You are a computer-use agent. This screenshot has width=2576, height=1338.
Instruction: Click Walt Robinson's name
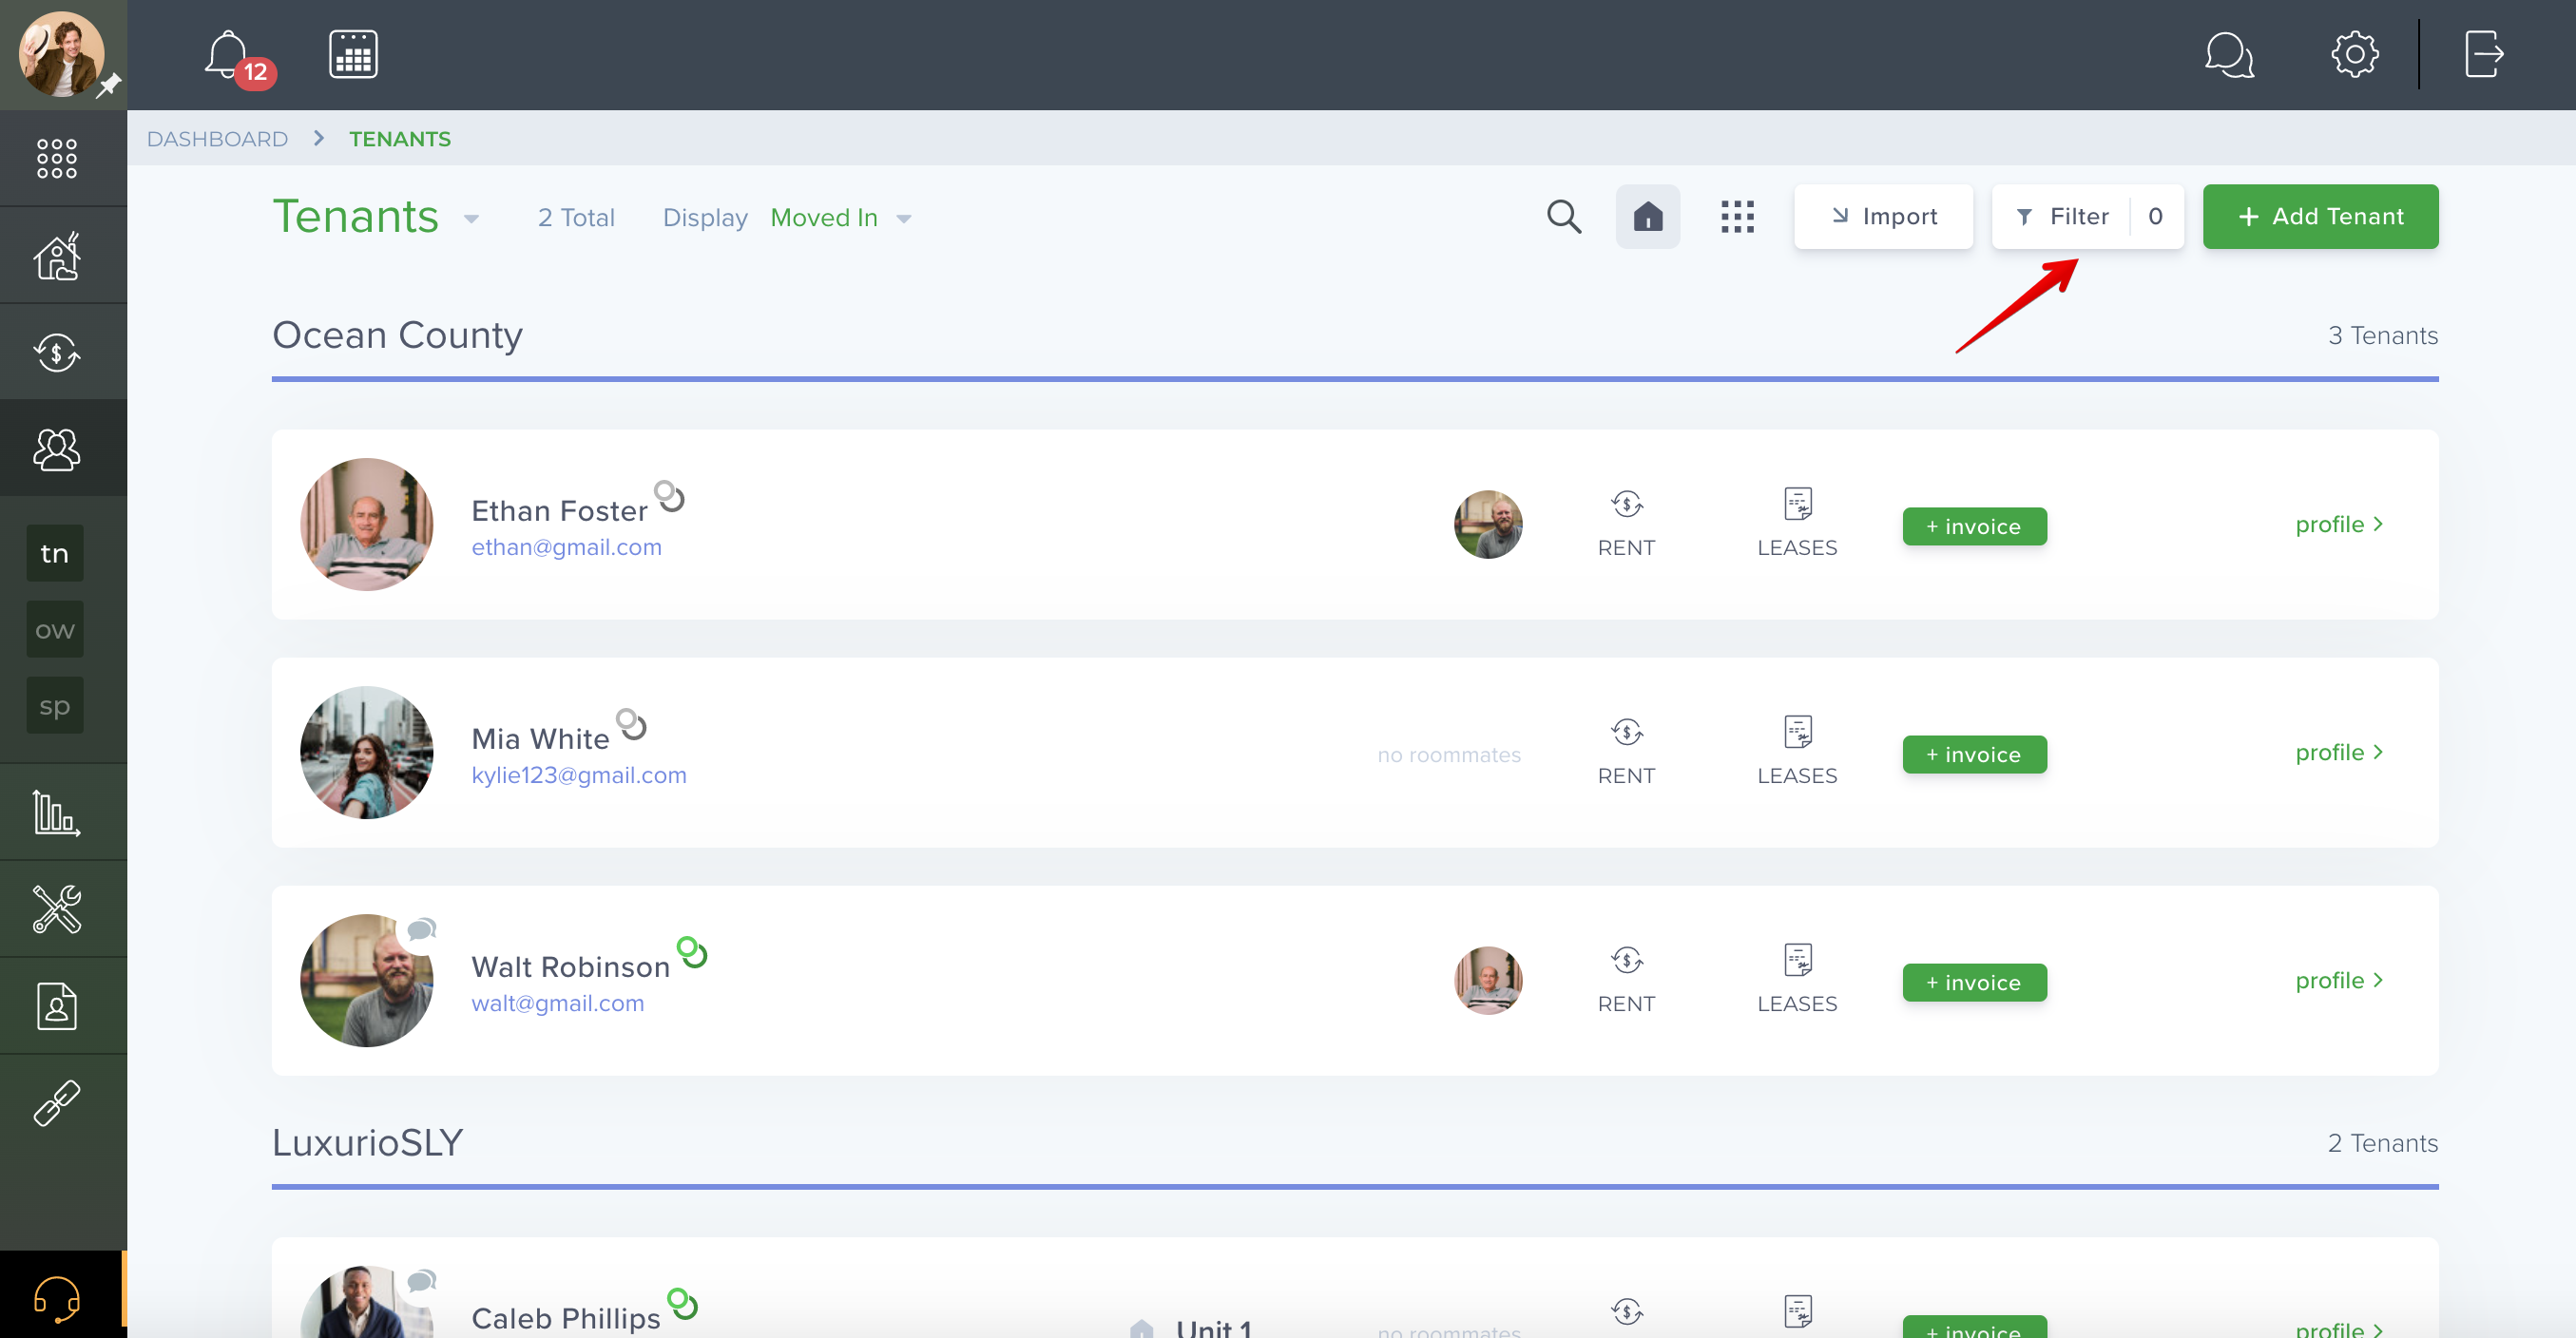point(570,967)
